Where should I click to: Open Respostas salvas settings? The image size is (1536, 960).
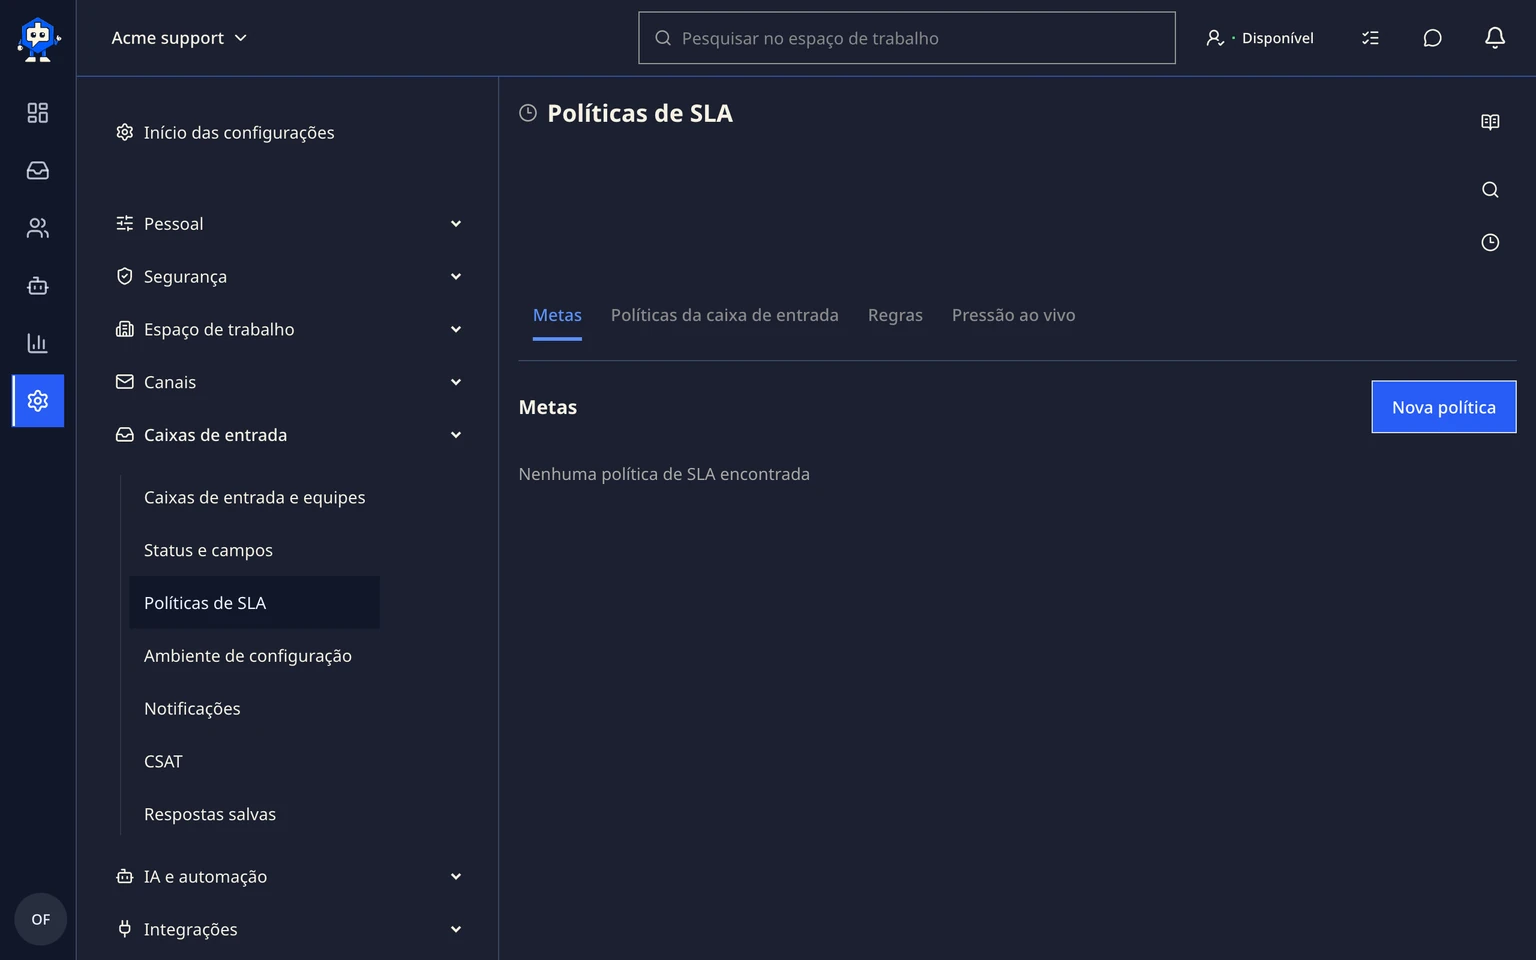pos(254,815)
